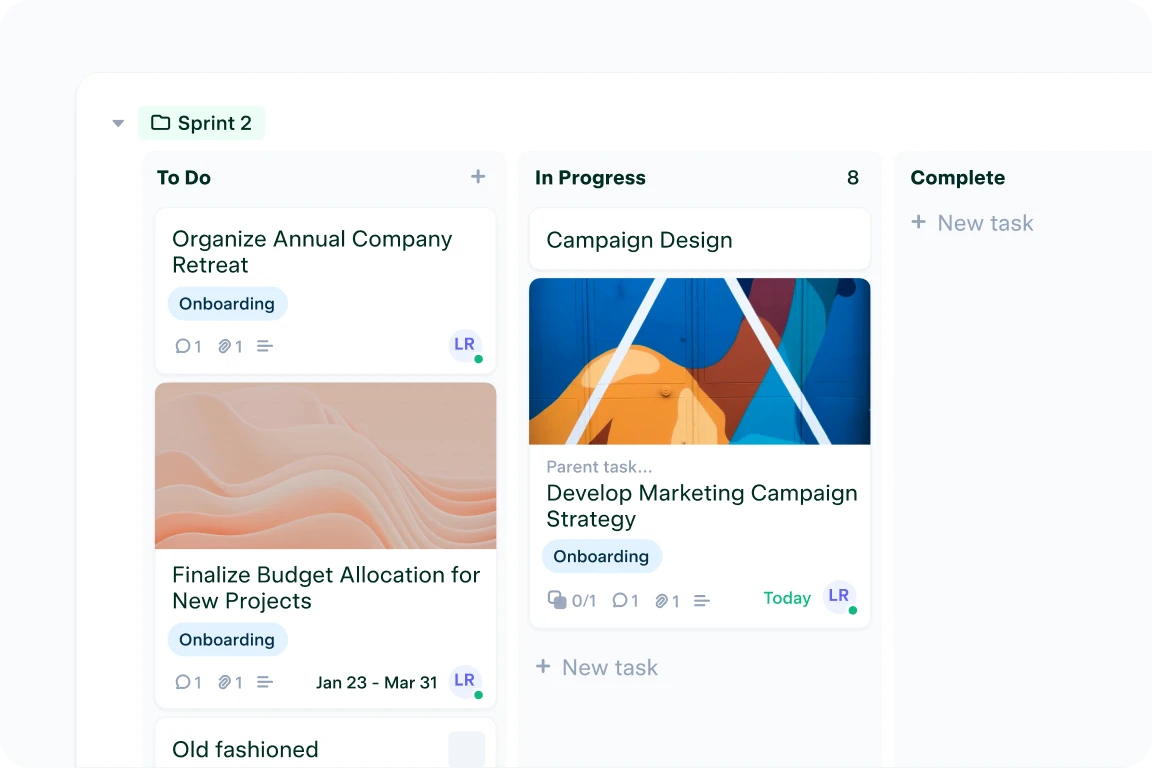This screenshot has height=768, width=1152.
Task: Click Onboarding tag on Company Retreat card
Action: click(227, 304)
